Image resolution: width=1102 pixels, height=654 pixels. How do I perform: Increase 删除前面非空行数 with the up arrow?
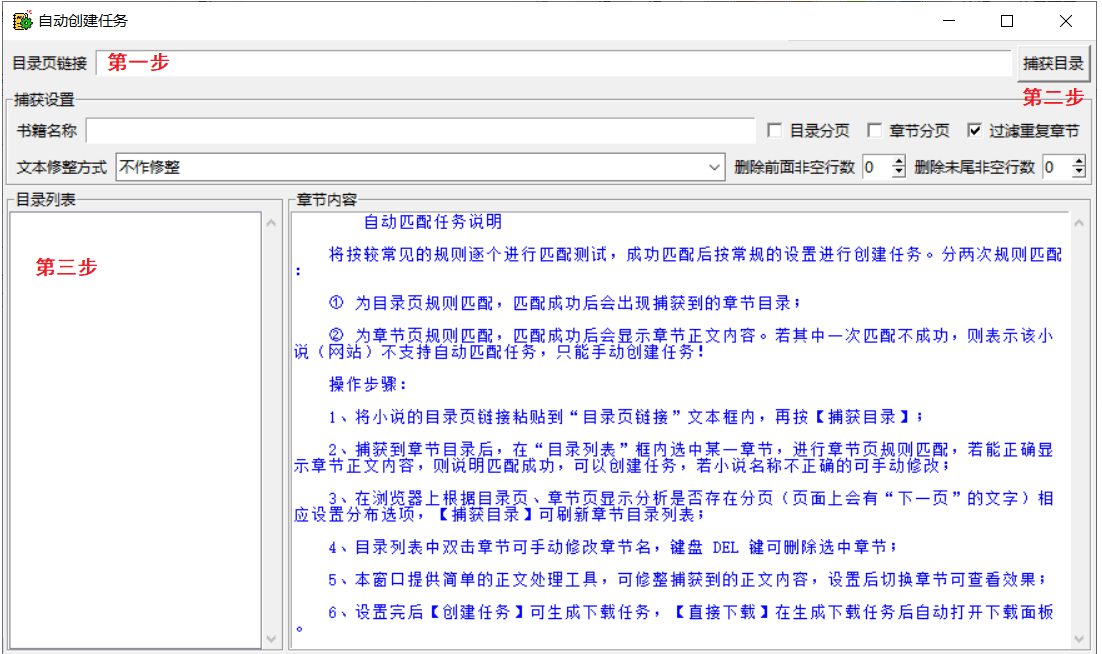[899, 162]
